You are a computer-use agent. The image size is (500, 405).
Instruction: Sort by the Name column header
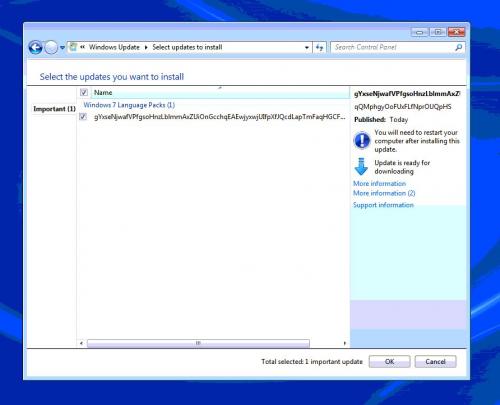(x=220, y=93)
